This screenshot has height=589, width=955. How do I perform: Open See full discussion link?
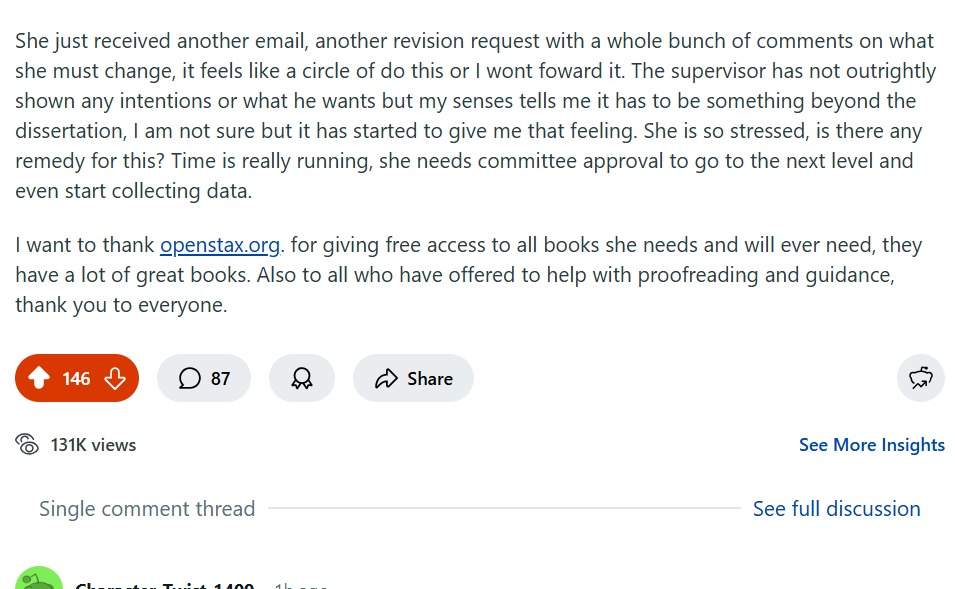coord(836,509)
